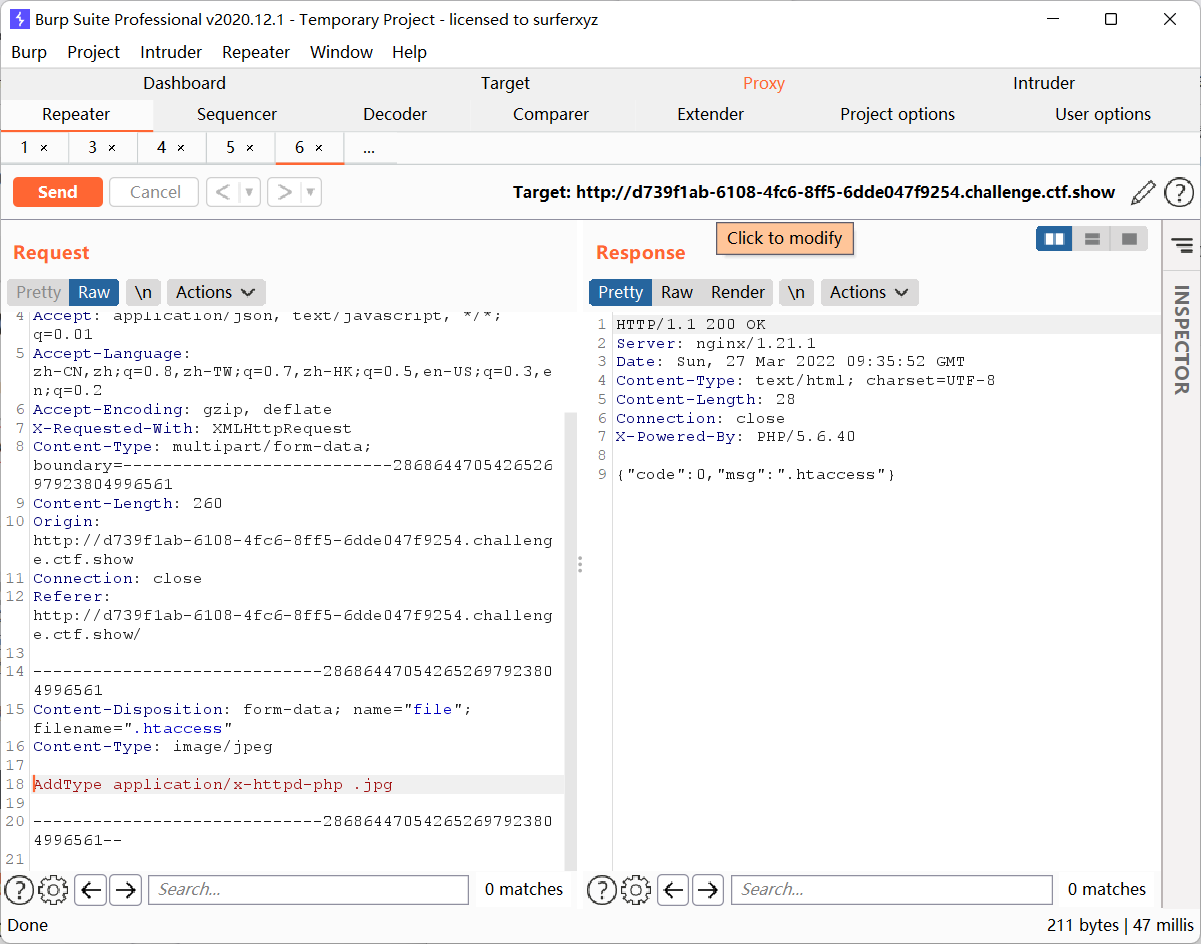Select Repeater request tab 5
This screenshot has width=1201, height=944.
[x=231, y=148]
